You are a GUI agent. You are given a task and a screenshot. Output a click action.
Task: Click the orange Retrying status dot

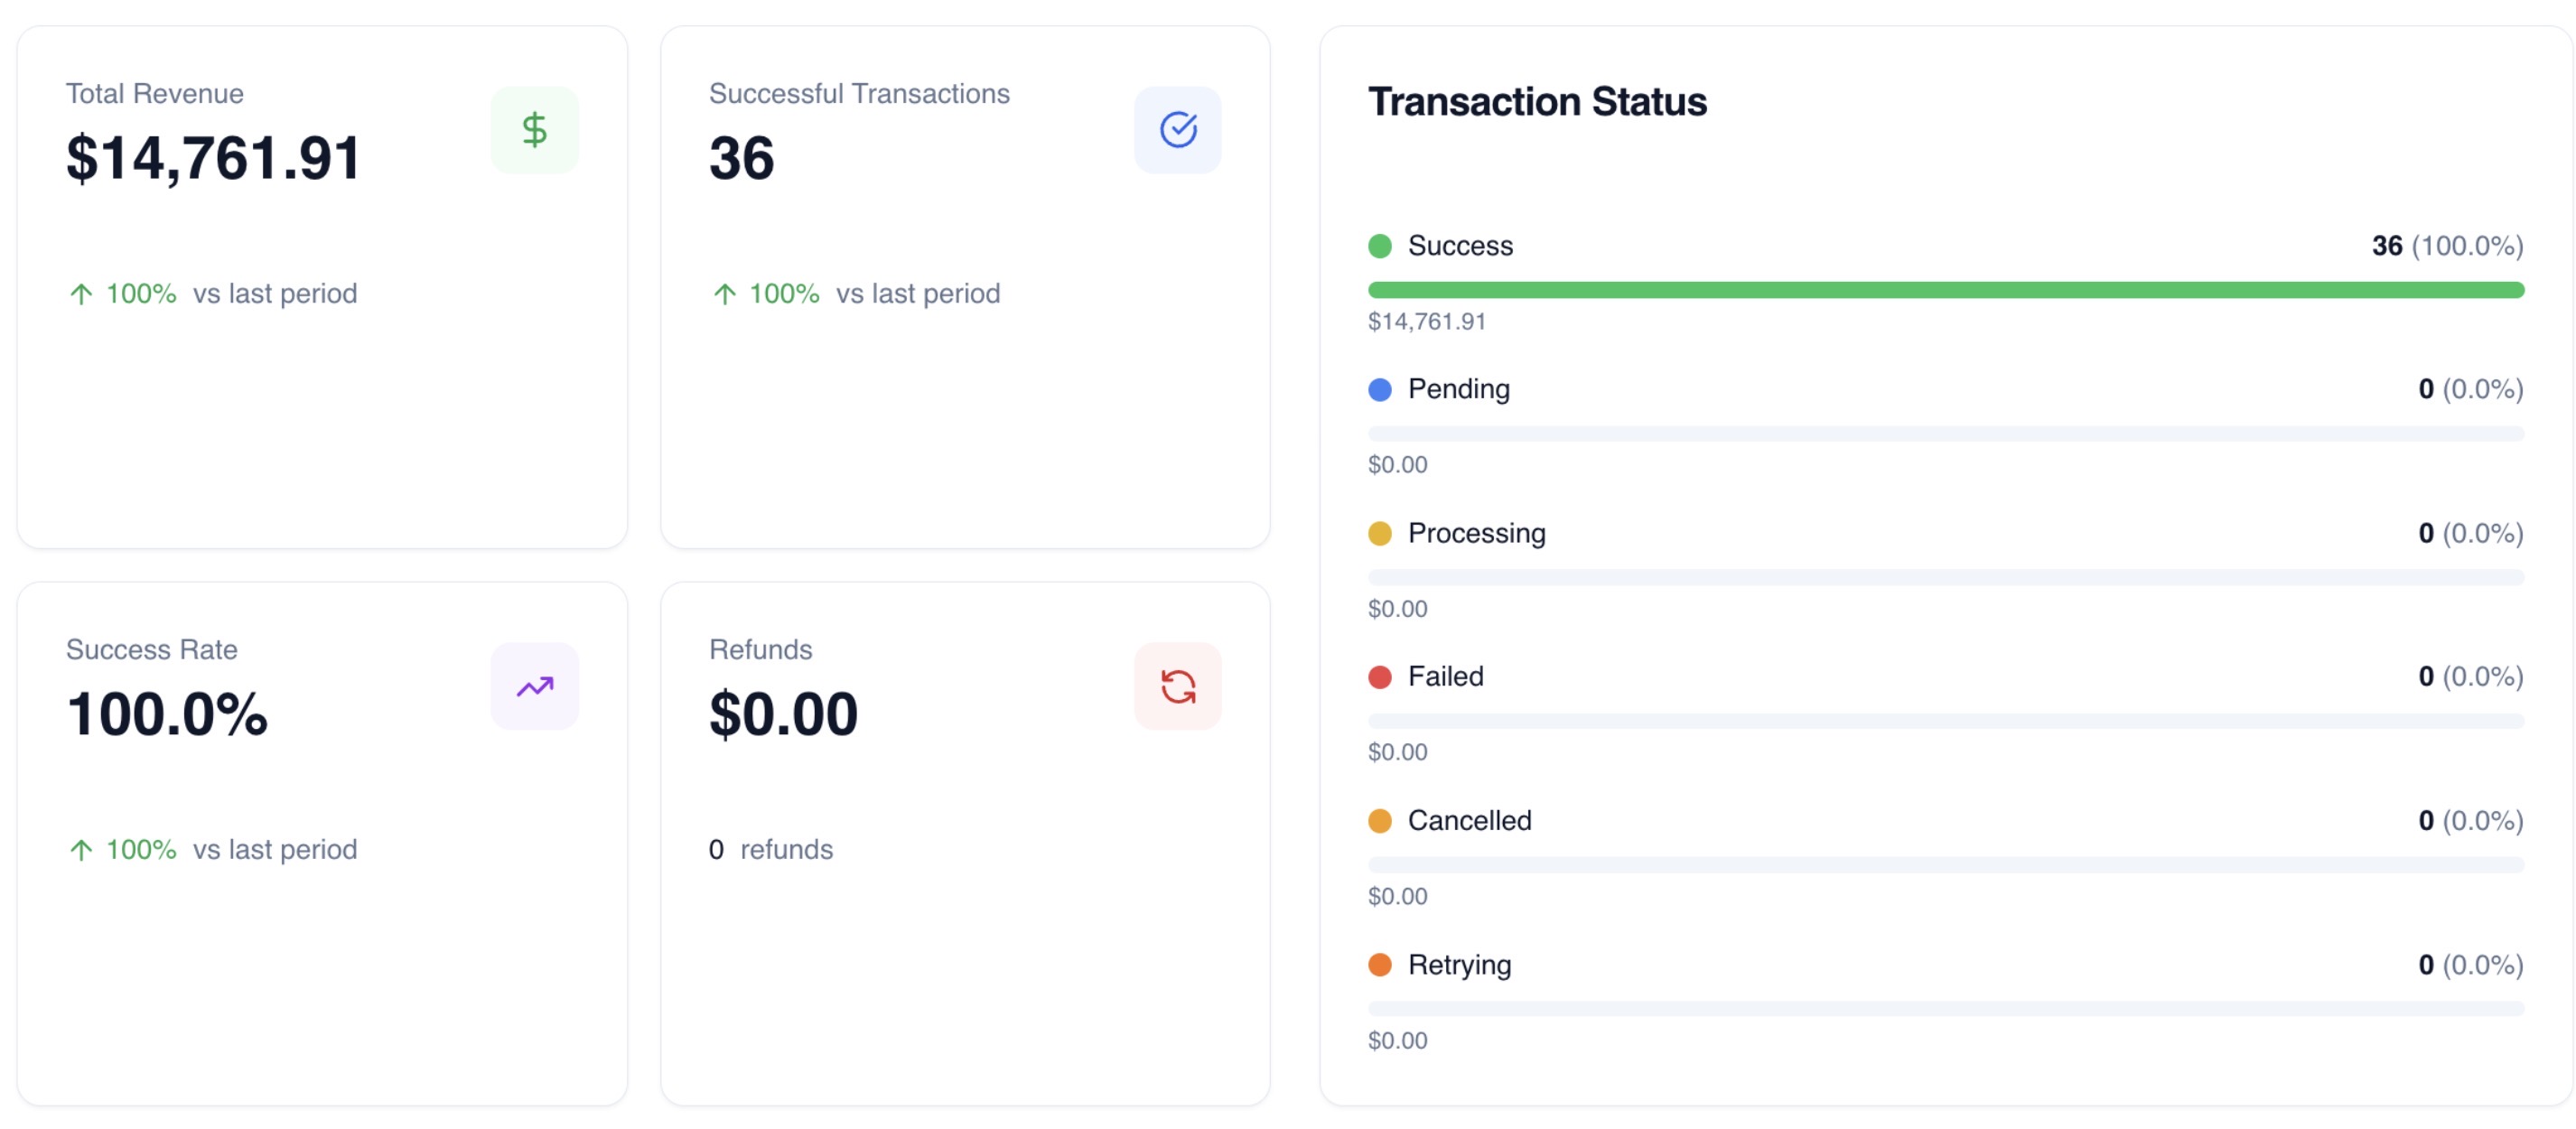[x=1379, y=965]
